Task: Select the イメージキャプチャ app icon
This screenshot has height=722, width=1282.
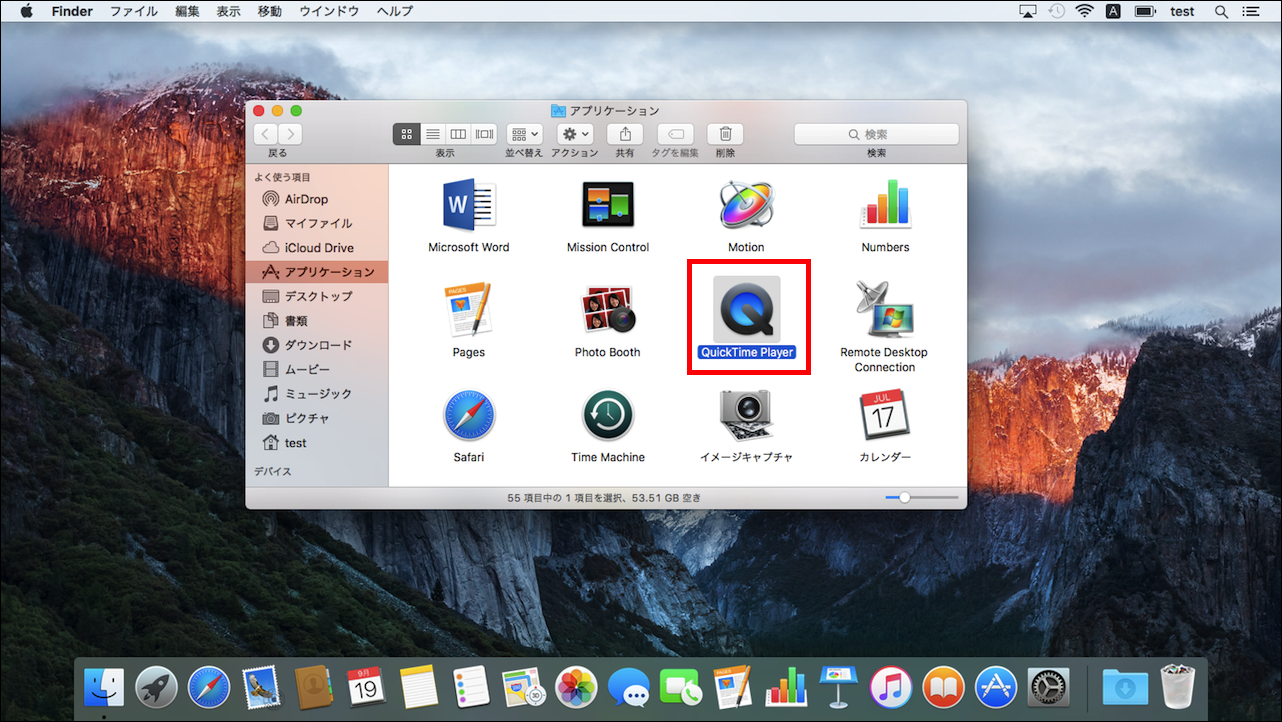Action: click(746, 415)
